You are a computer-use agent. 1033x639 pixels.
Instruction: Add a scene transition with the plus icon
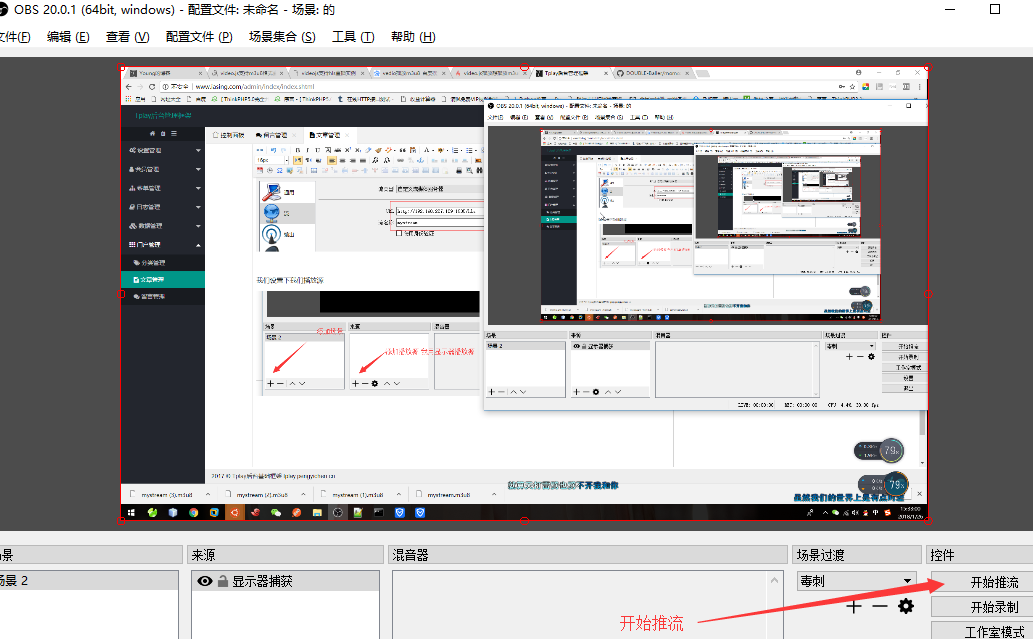pyautogui.click(x=854, y=607)
